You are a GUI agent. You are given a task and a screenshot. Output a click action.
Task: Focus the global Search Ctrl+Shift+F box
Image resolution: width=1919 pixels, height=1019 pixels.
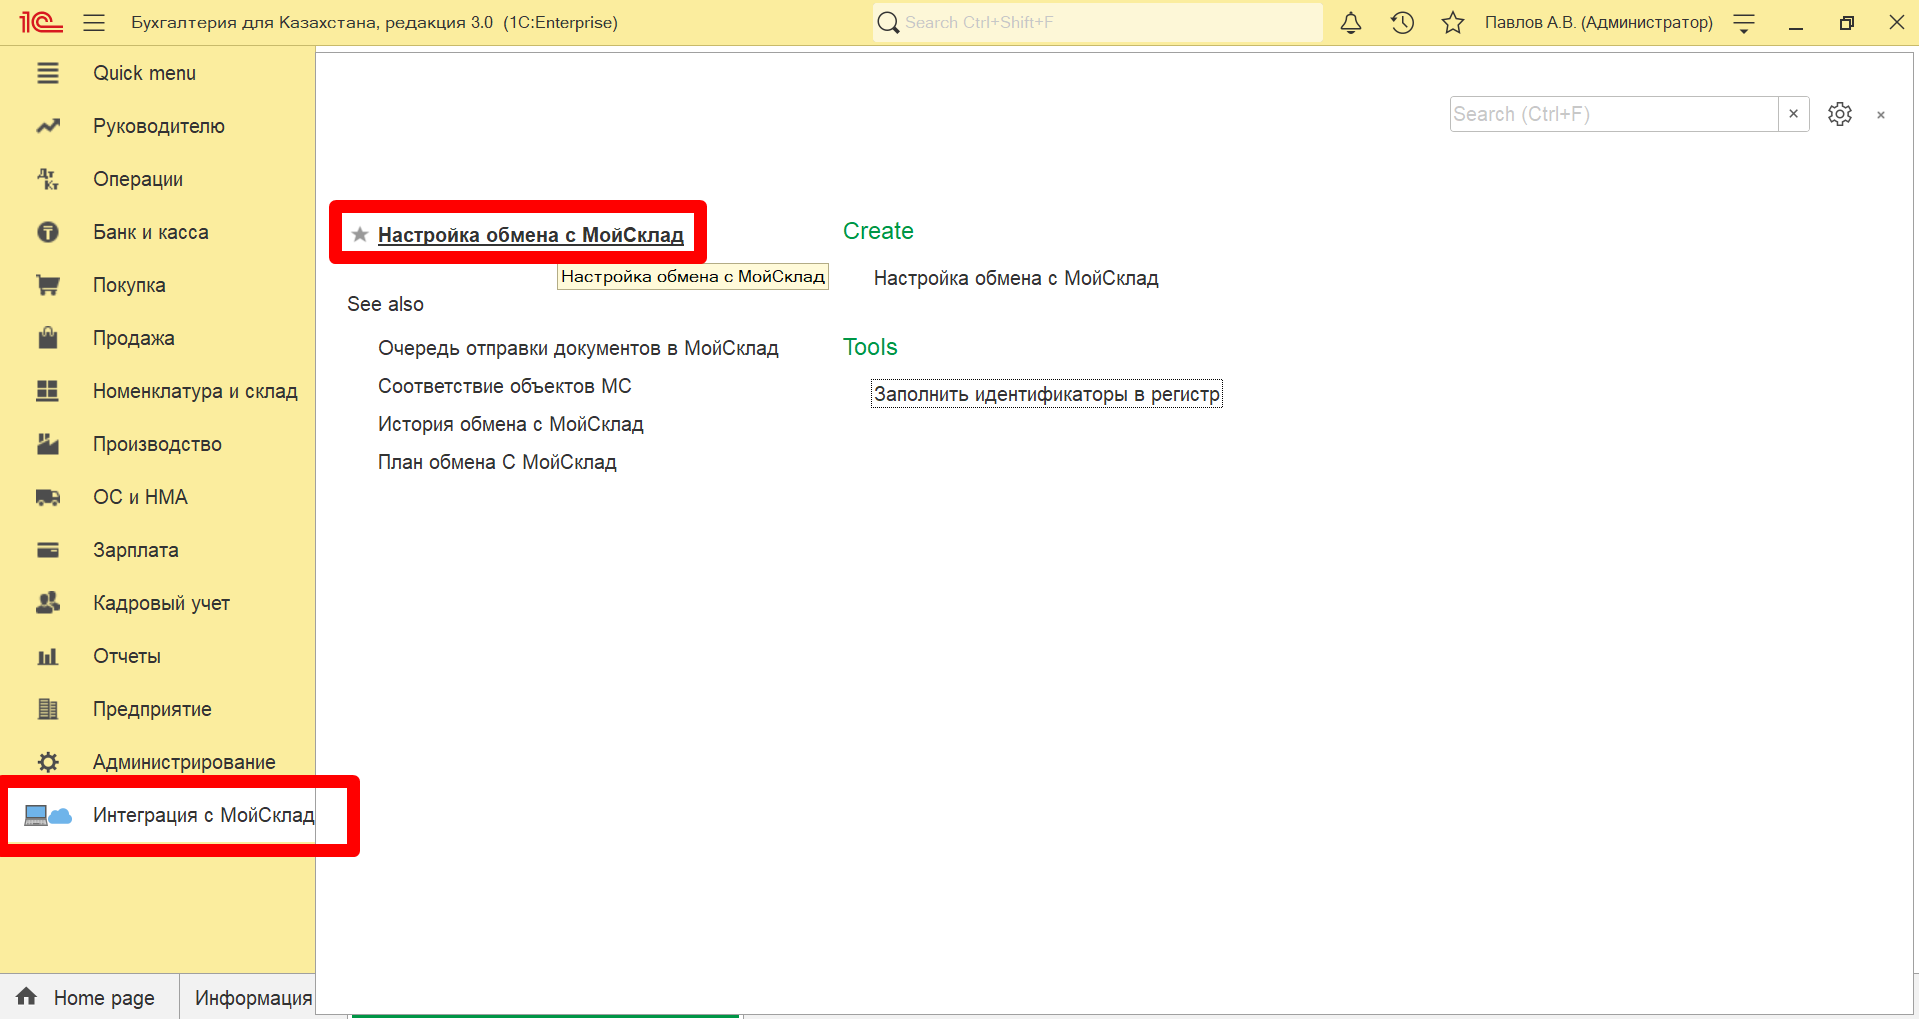pyautogui.click(x=1098, y=22)
